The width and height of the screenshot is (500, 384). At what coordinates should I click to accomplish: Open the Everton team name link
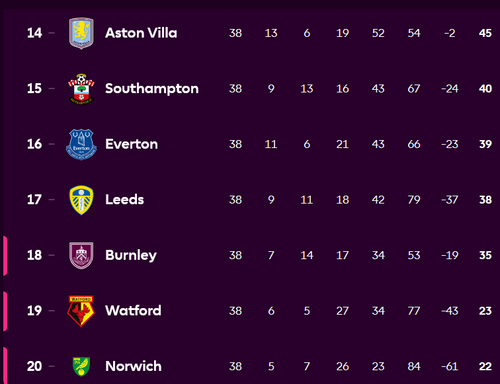131,144
